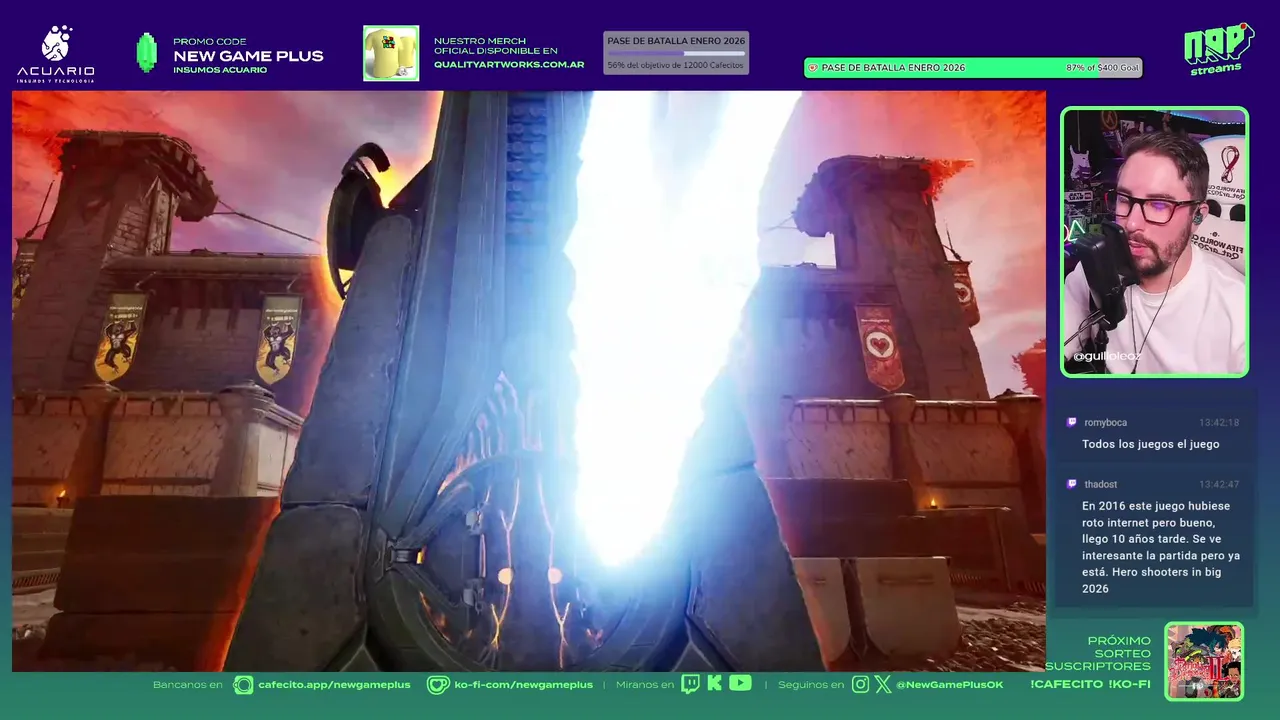Open the YouTube icon in footer

[740, 684]
